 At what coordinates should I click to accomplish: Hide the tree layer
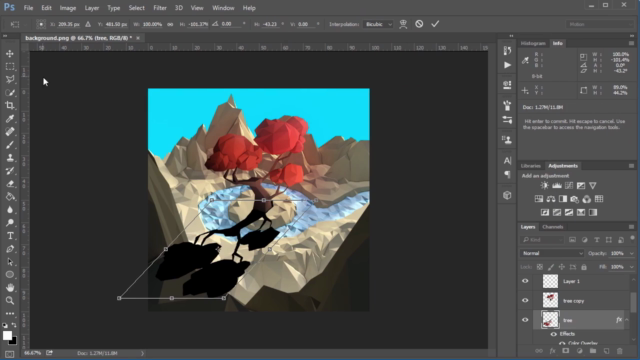(525, 320)
